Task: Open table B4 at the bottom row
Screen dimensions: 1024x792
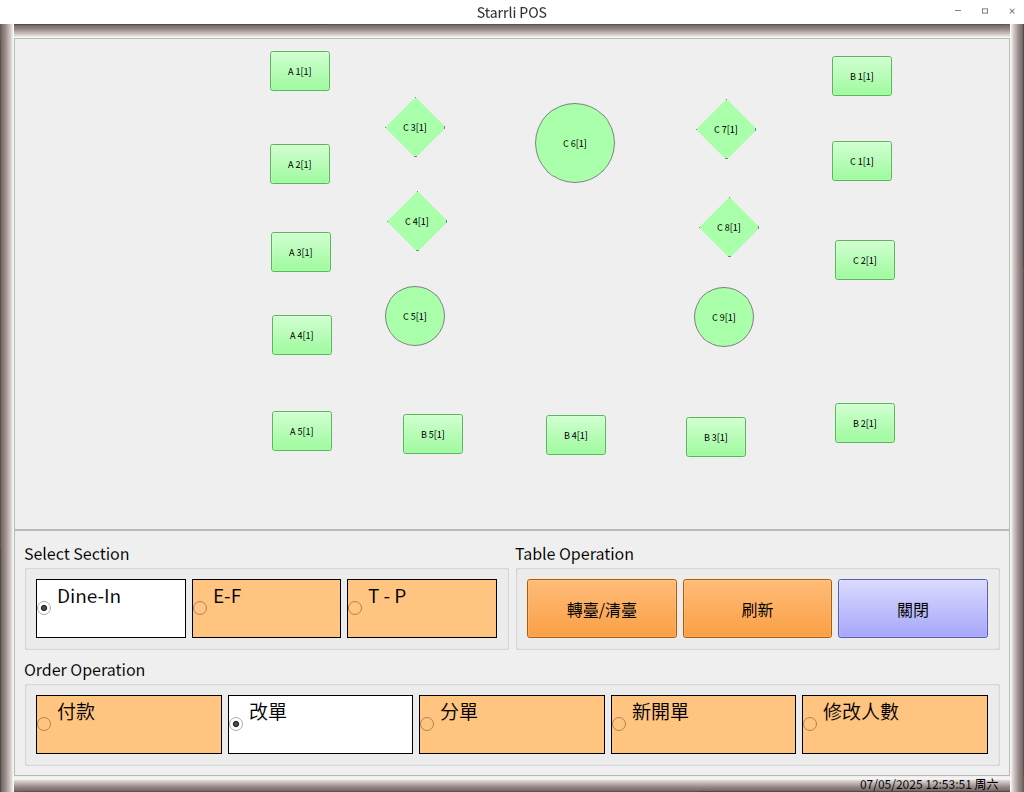Action: tap(575, 435)
